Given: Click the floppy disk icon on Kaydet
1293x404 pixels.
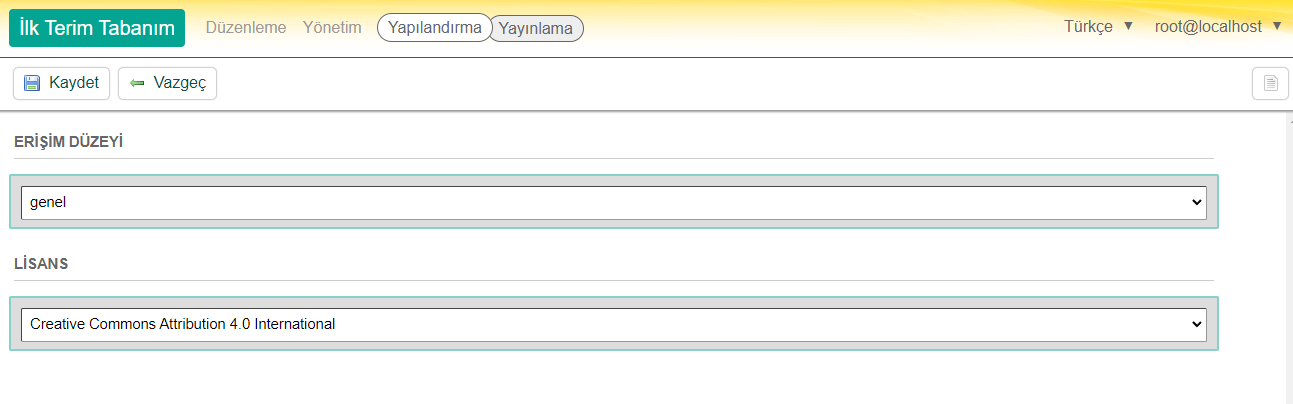Looking at the screenshot, I should coord(32,83).
